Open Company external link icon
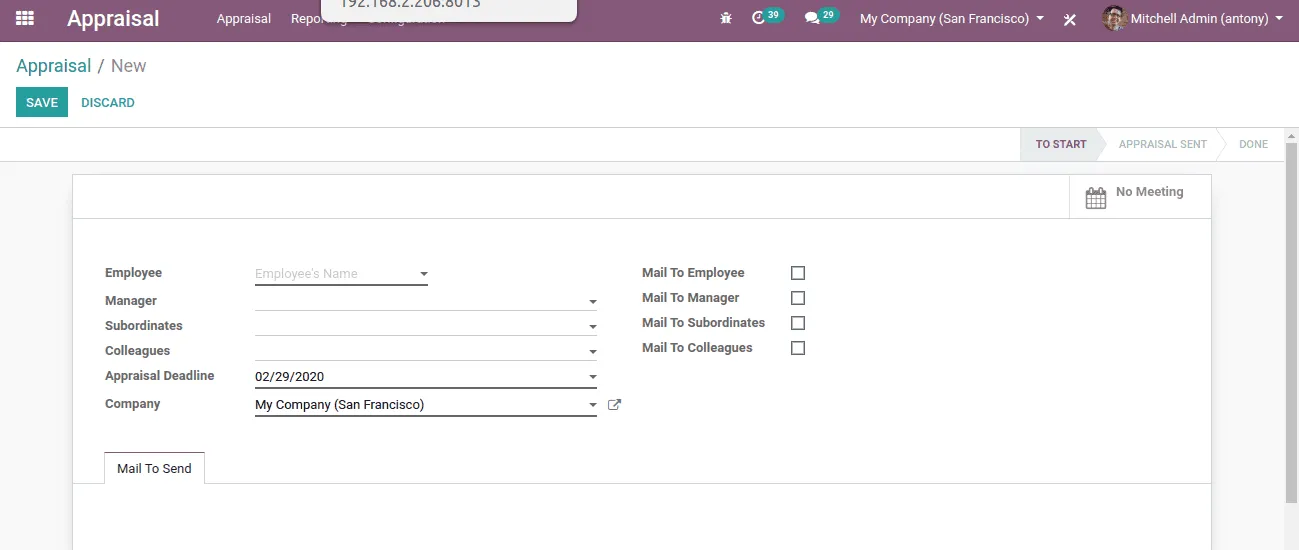The height and width of the screenshot is (550, 1299). coord(615,405)
